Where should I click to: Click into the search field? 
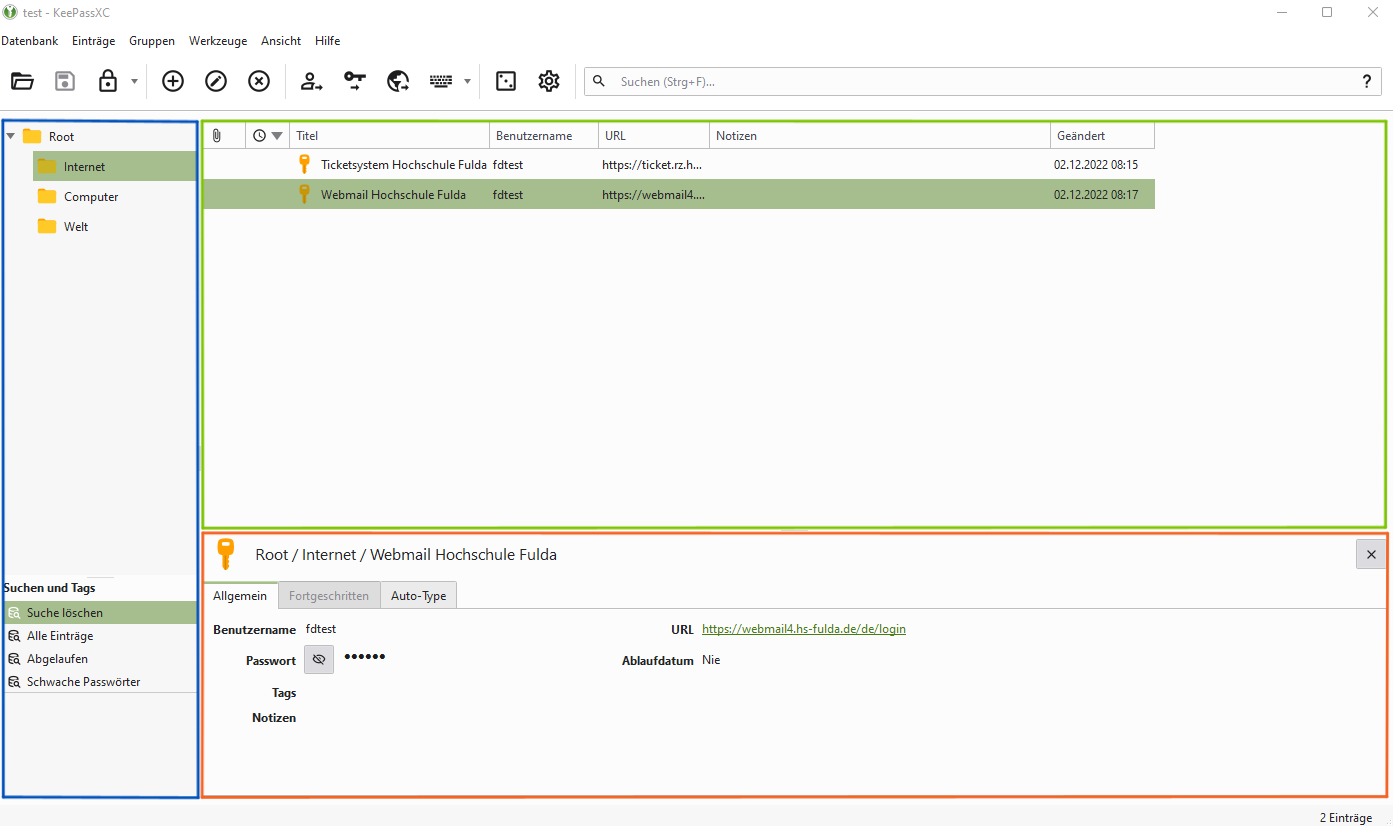pos(980,82)
